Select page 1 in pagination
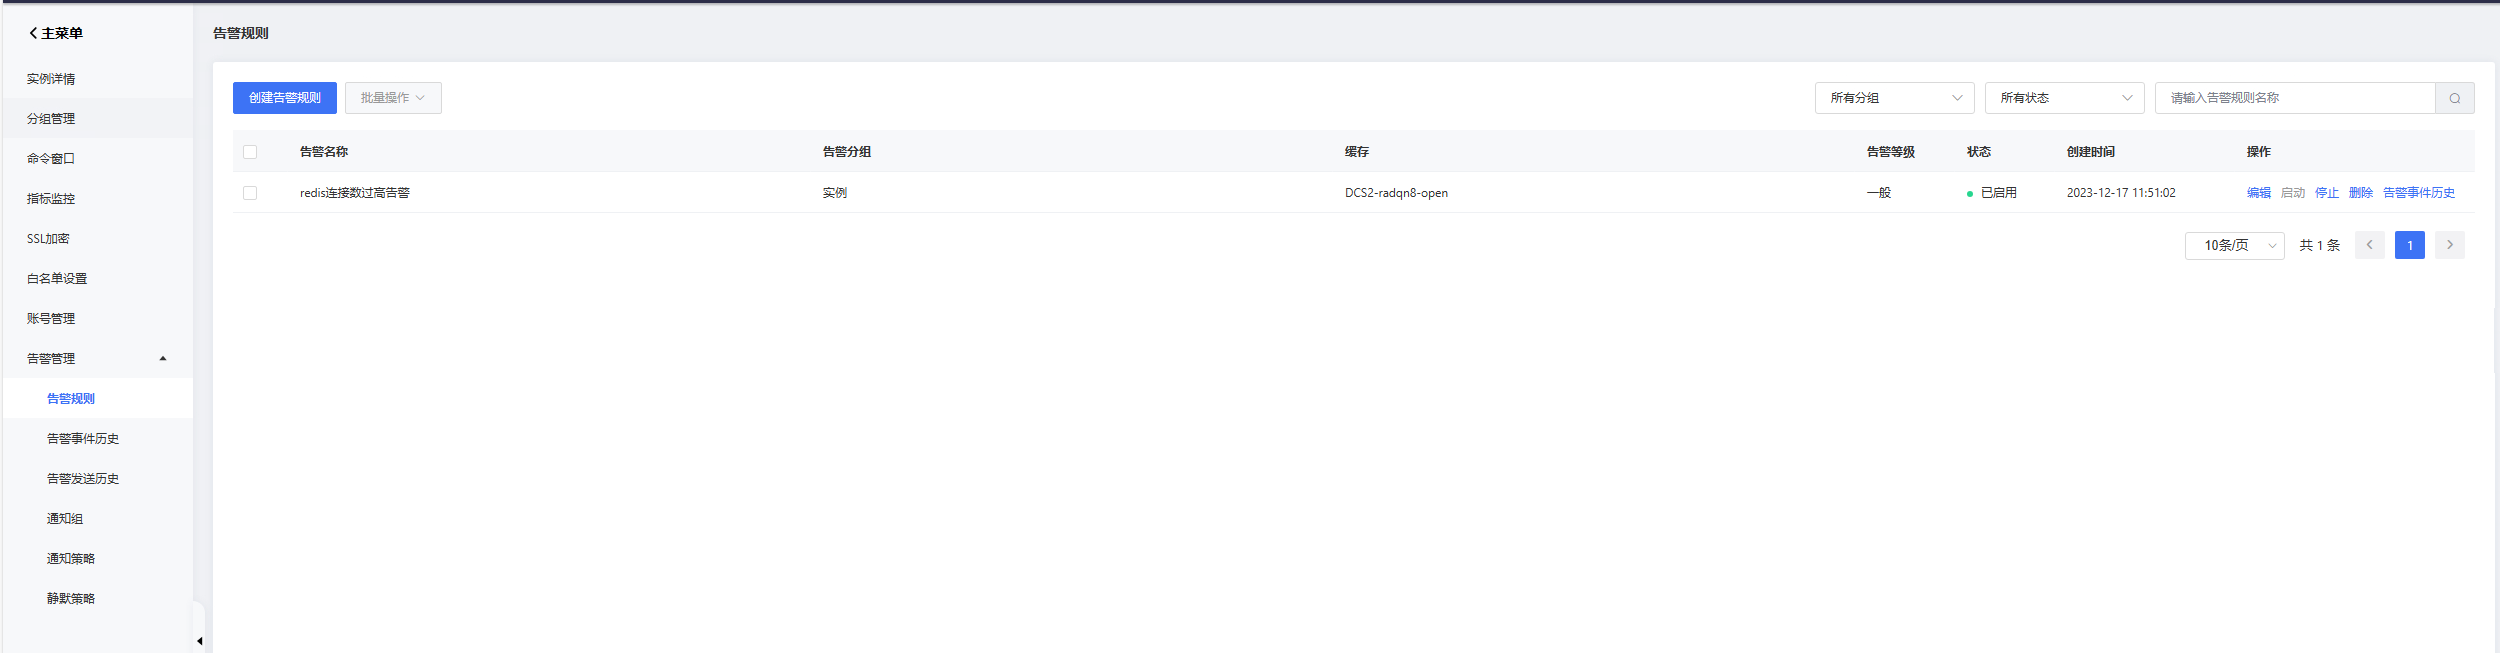2500x653 pixels. [x=2409, y=245]
